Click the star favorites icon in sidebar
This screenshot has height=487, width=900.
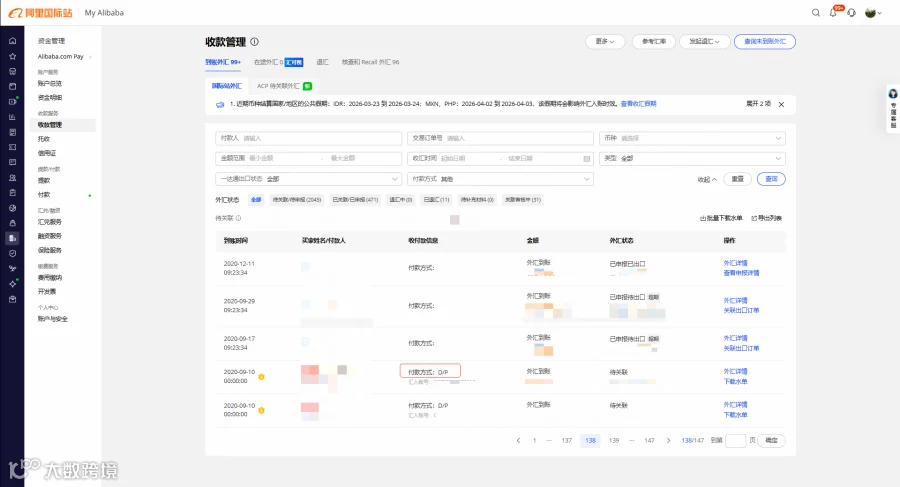13,56
